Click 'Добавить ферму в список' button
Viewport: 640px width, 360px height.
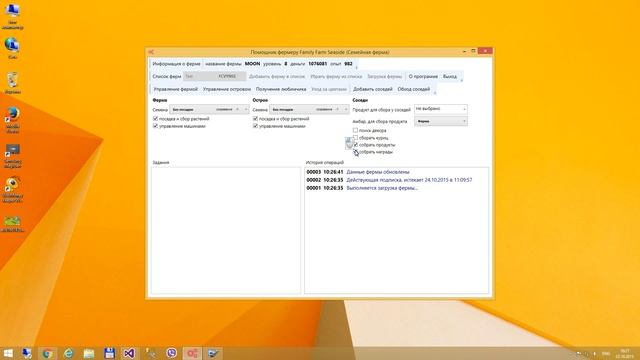pyautogui.click(x=277, y=76)
